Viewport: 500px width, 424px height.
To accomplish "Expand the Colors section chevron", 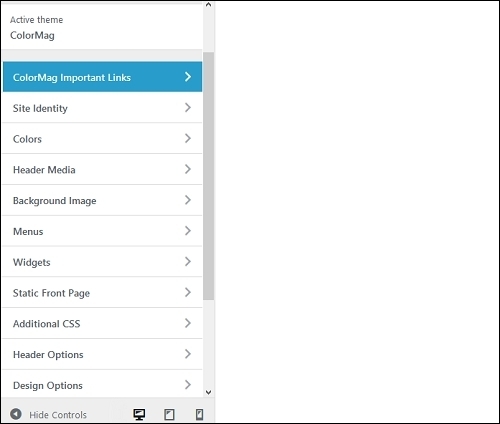I will pyautogui.click(x=188, y=138).
